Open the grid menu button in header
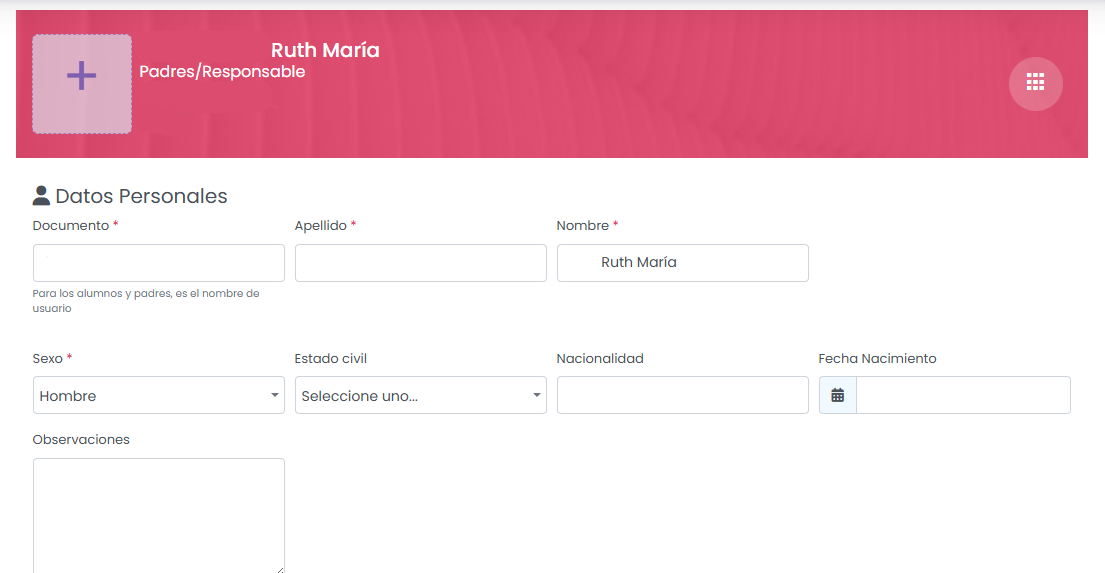 click(1035, 83)
